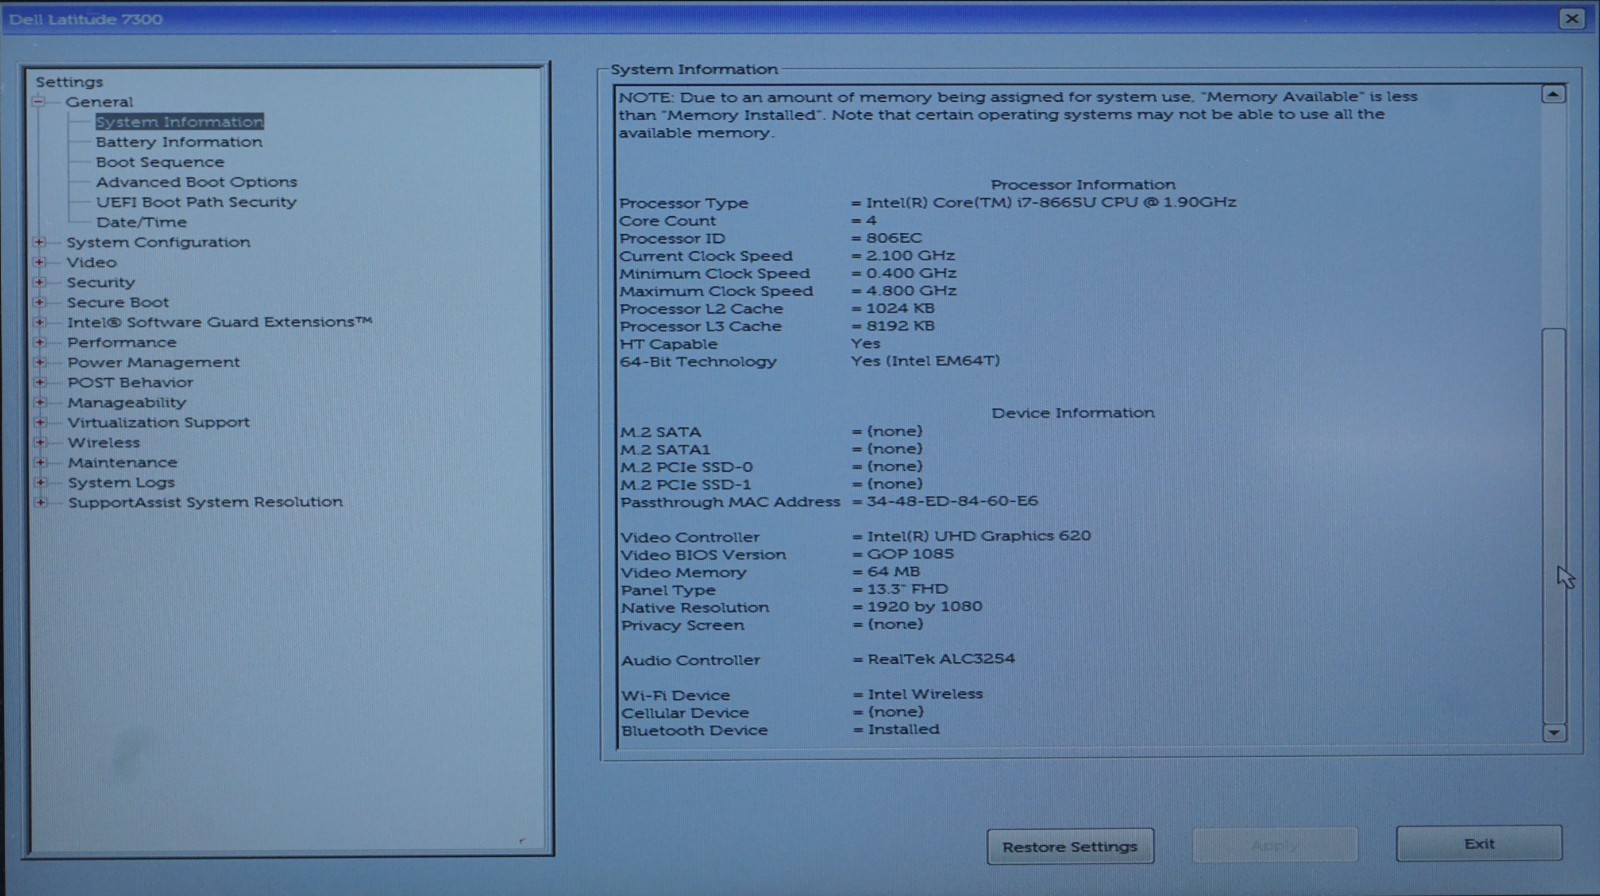Select SupportAssist System Resolution label
Screen dimensions: 1600x896
(205, 502)
